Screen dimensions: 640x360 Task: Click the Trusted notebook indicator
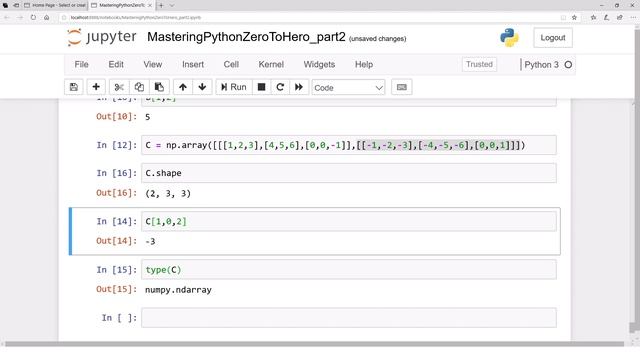[x=479, y=64]
